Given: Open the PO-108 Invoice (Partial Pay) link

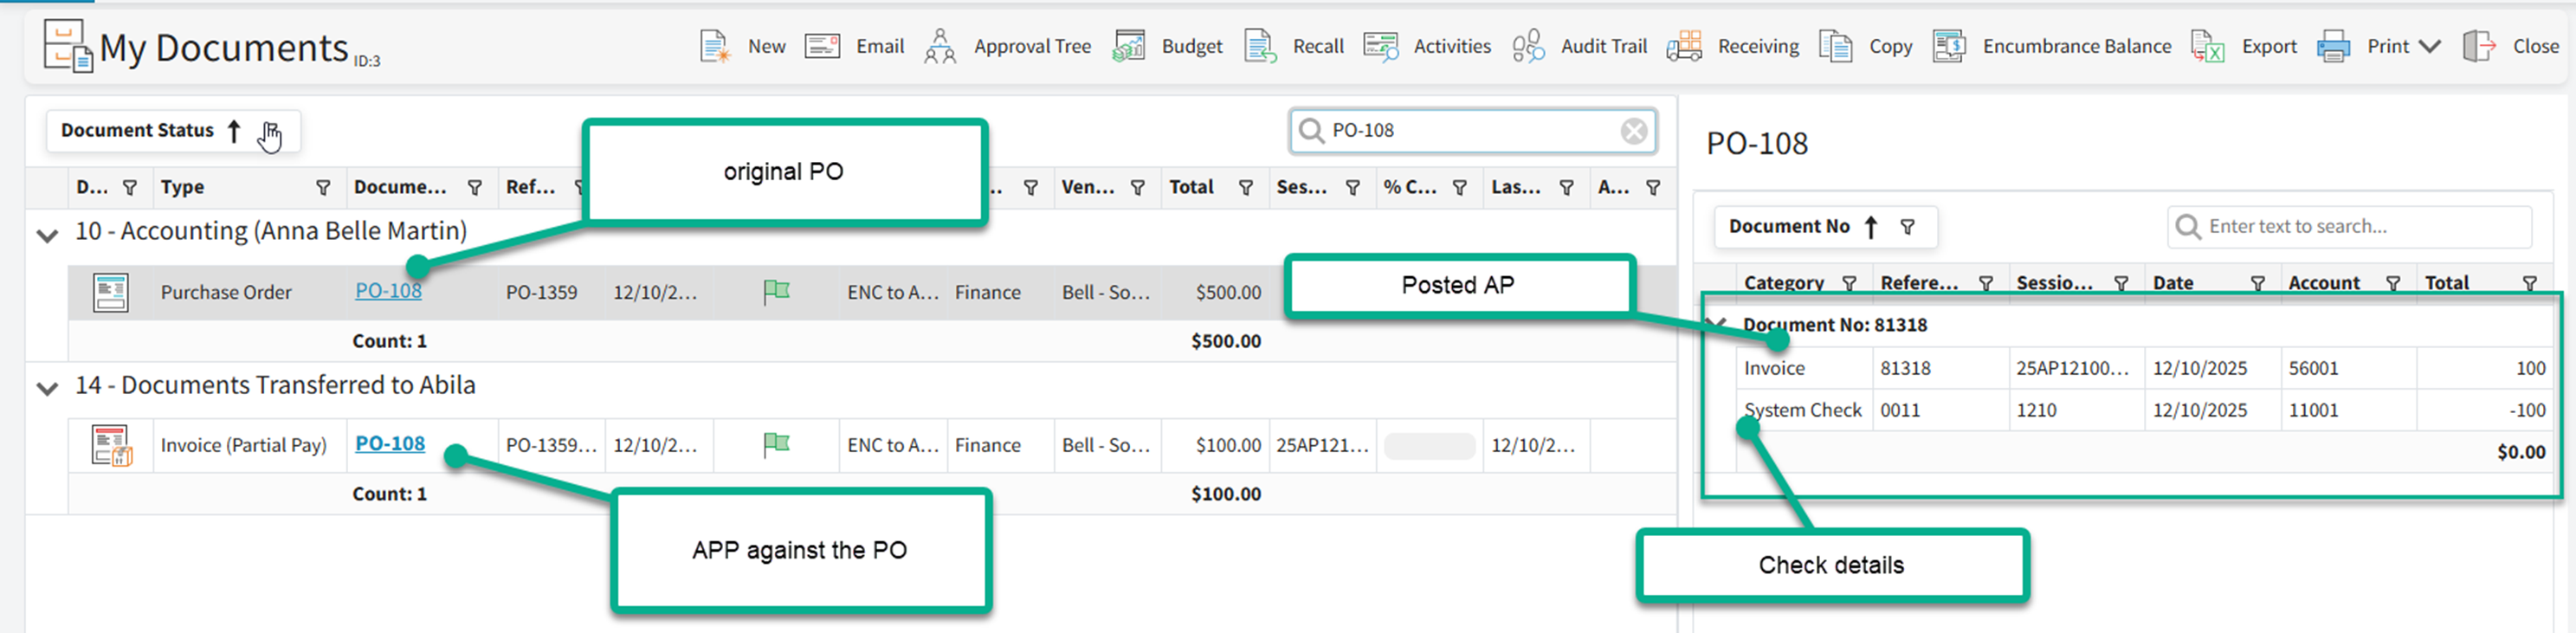Looking at the screenshot, I should point(390,444).
